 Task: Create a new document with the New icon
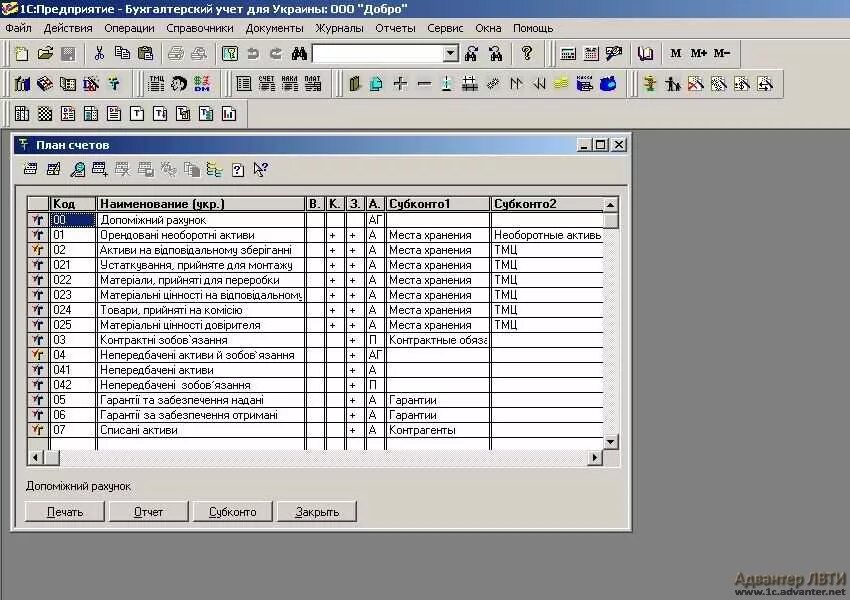[22, 53]
